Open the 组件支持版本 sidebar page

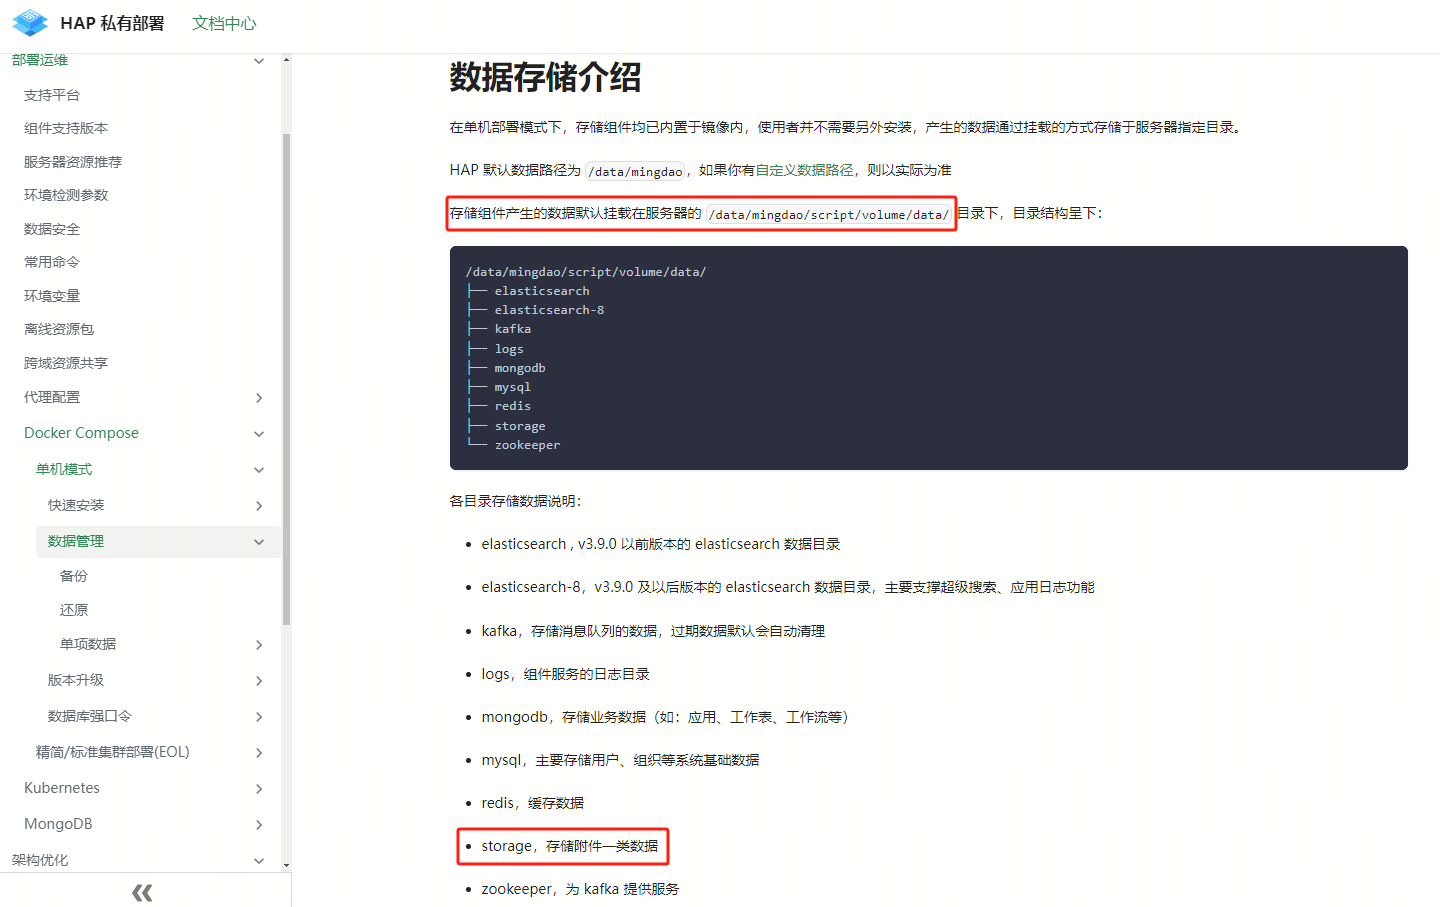(66, 128)
